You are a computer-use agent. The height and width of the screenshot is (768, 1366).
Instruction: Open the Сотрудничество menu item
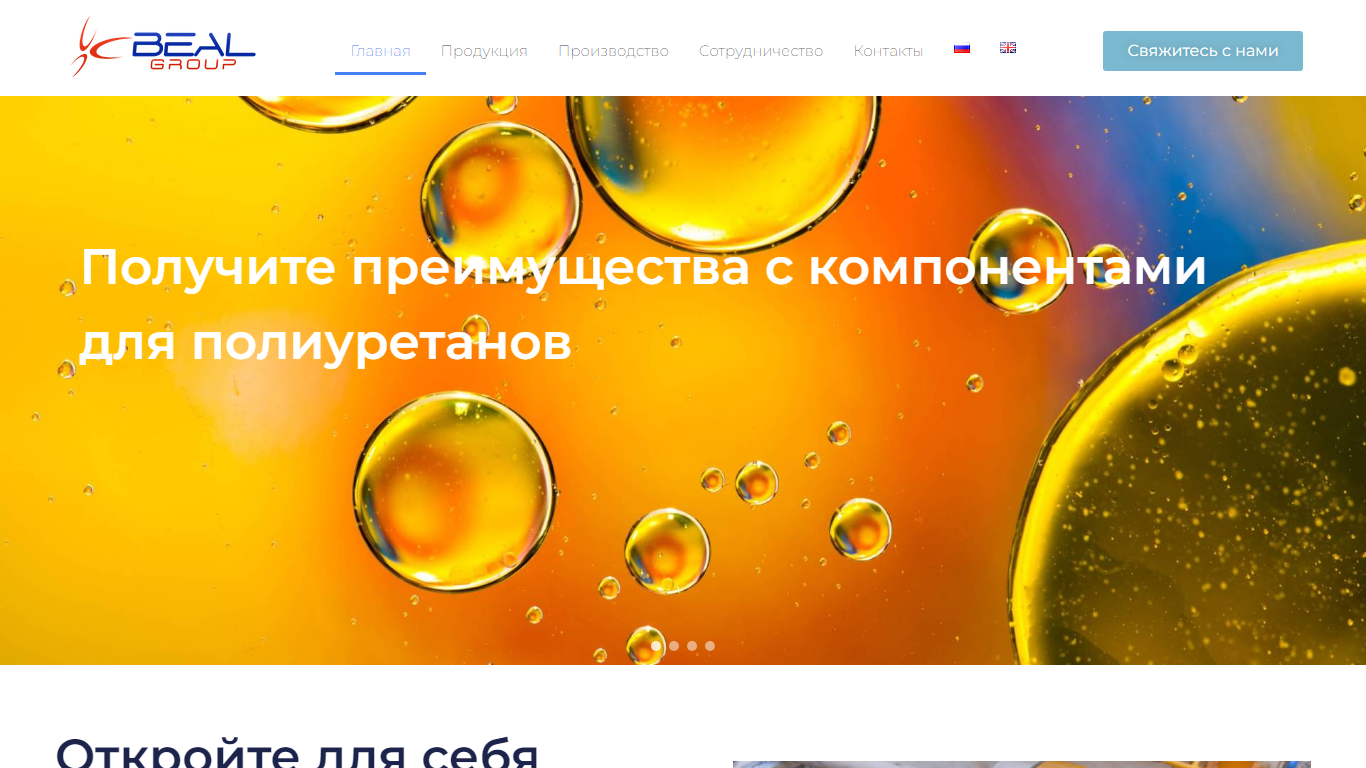[x=761, y=51]
